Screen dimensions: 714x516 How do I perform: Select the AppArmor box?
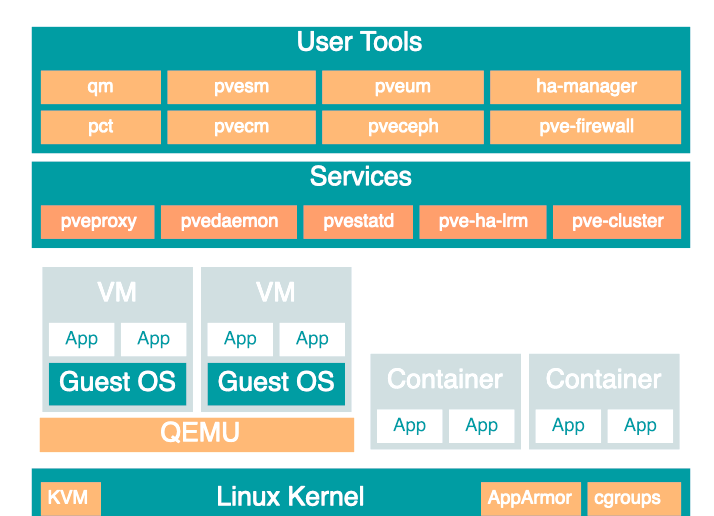tap(530, 499)
